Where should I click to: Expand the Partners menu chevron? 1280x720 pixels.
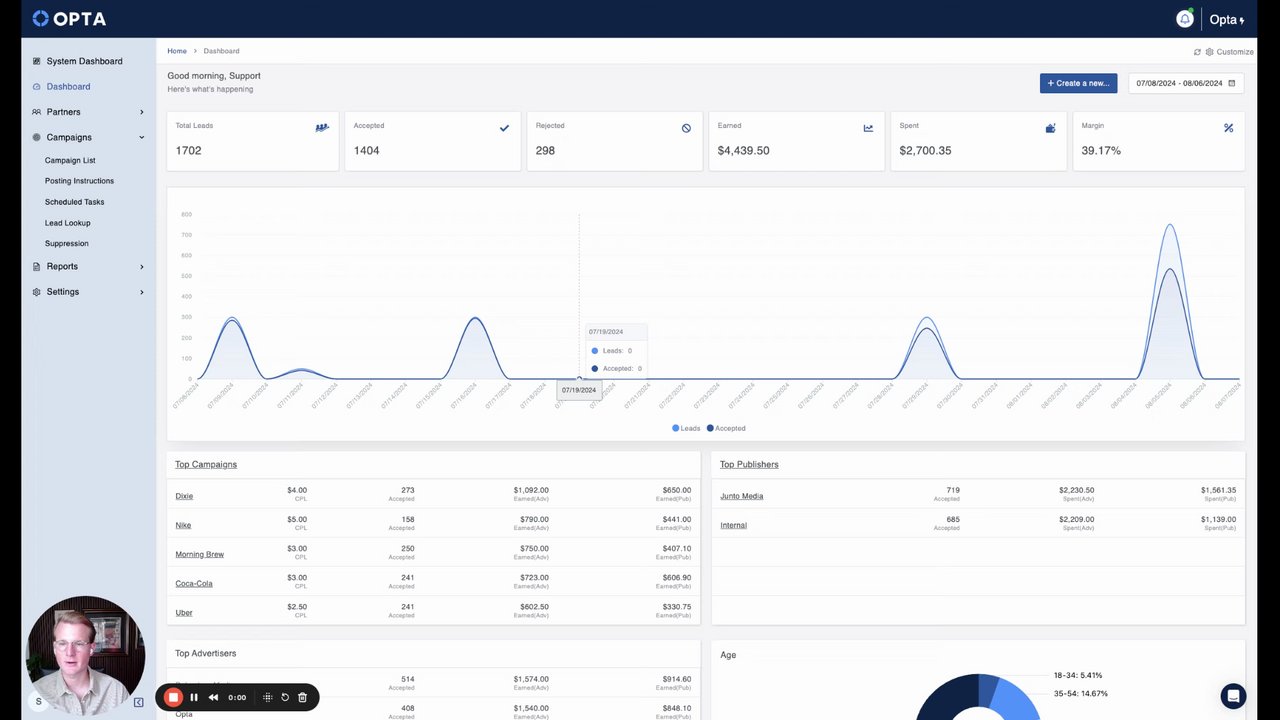(x=142, y=112)
